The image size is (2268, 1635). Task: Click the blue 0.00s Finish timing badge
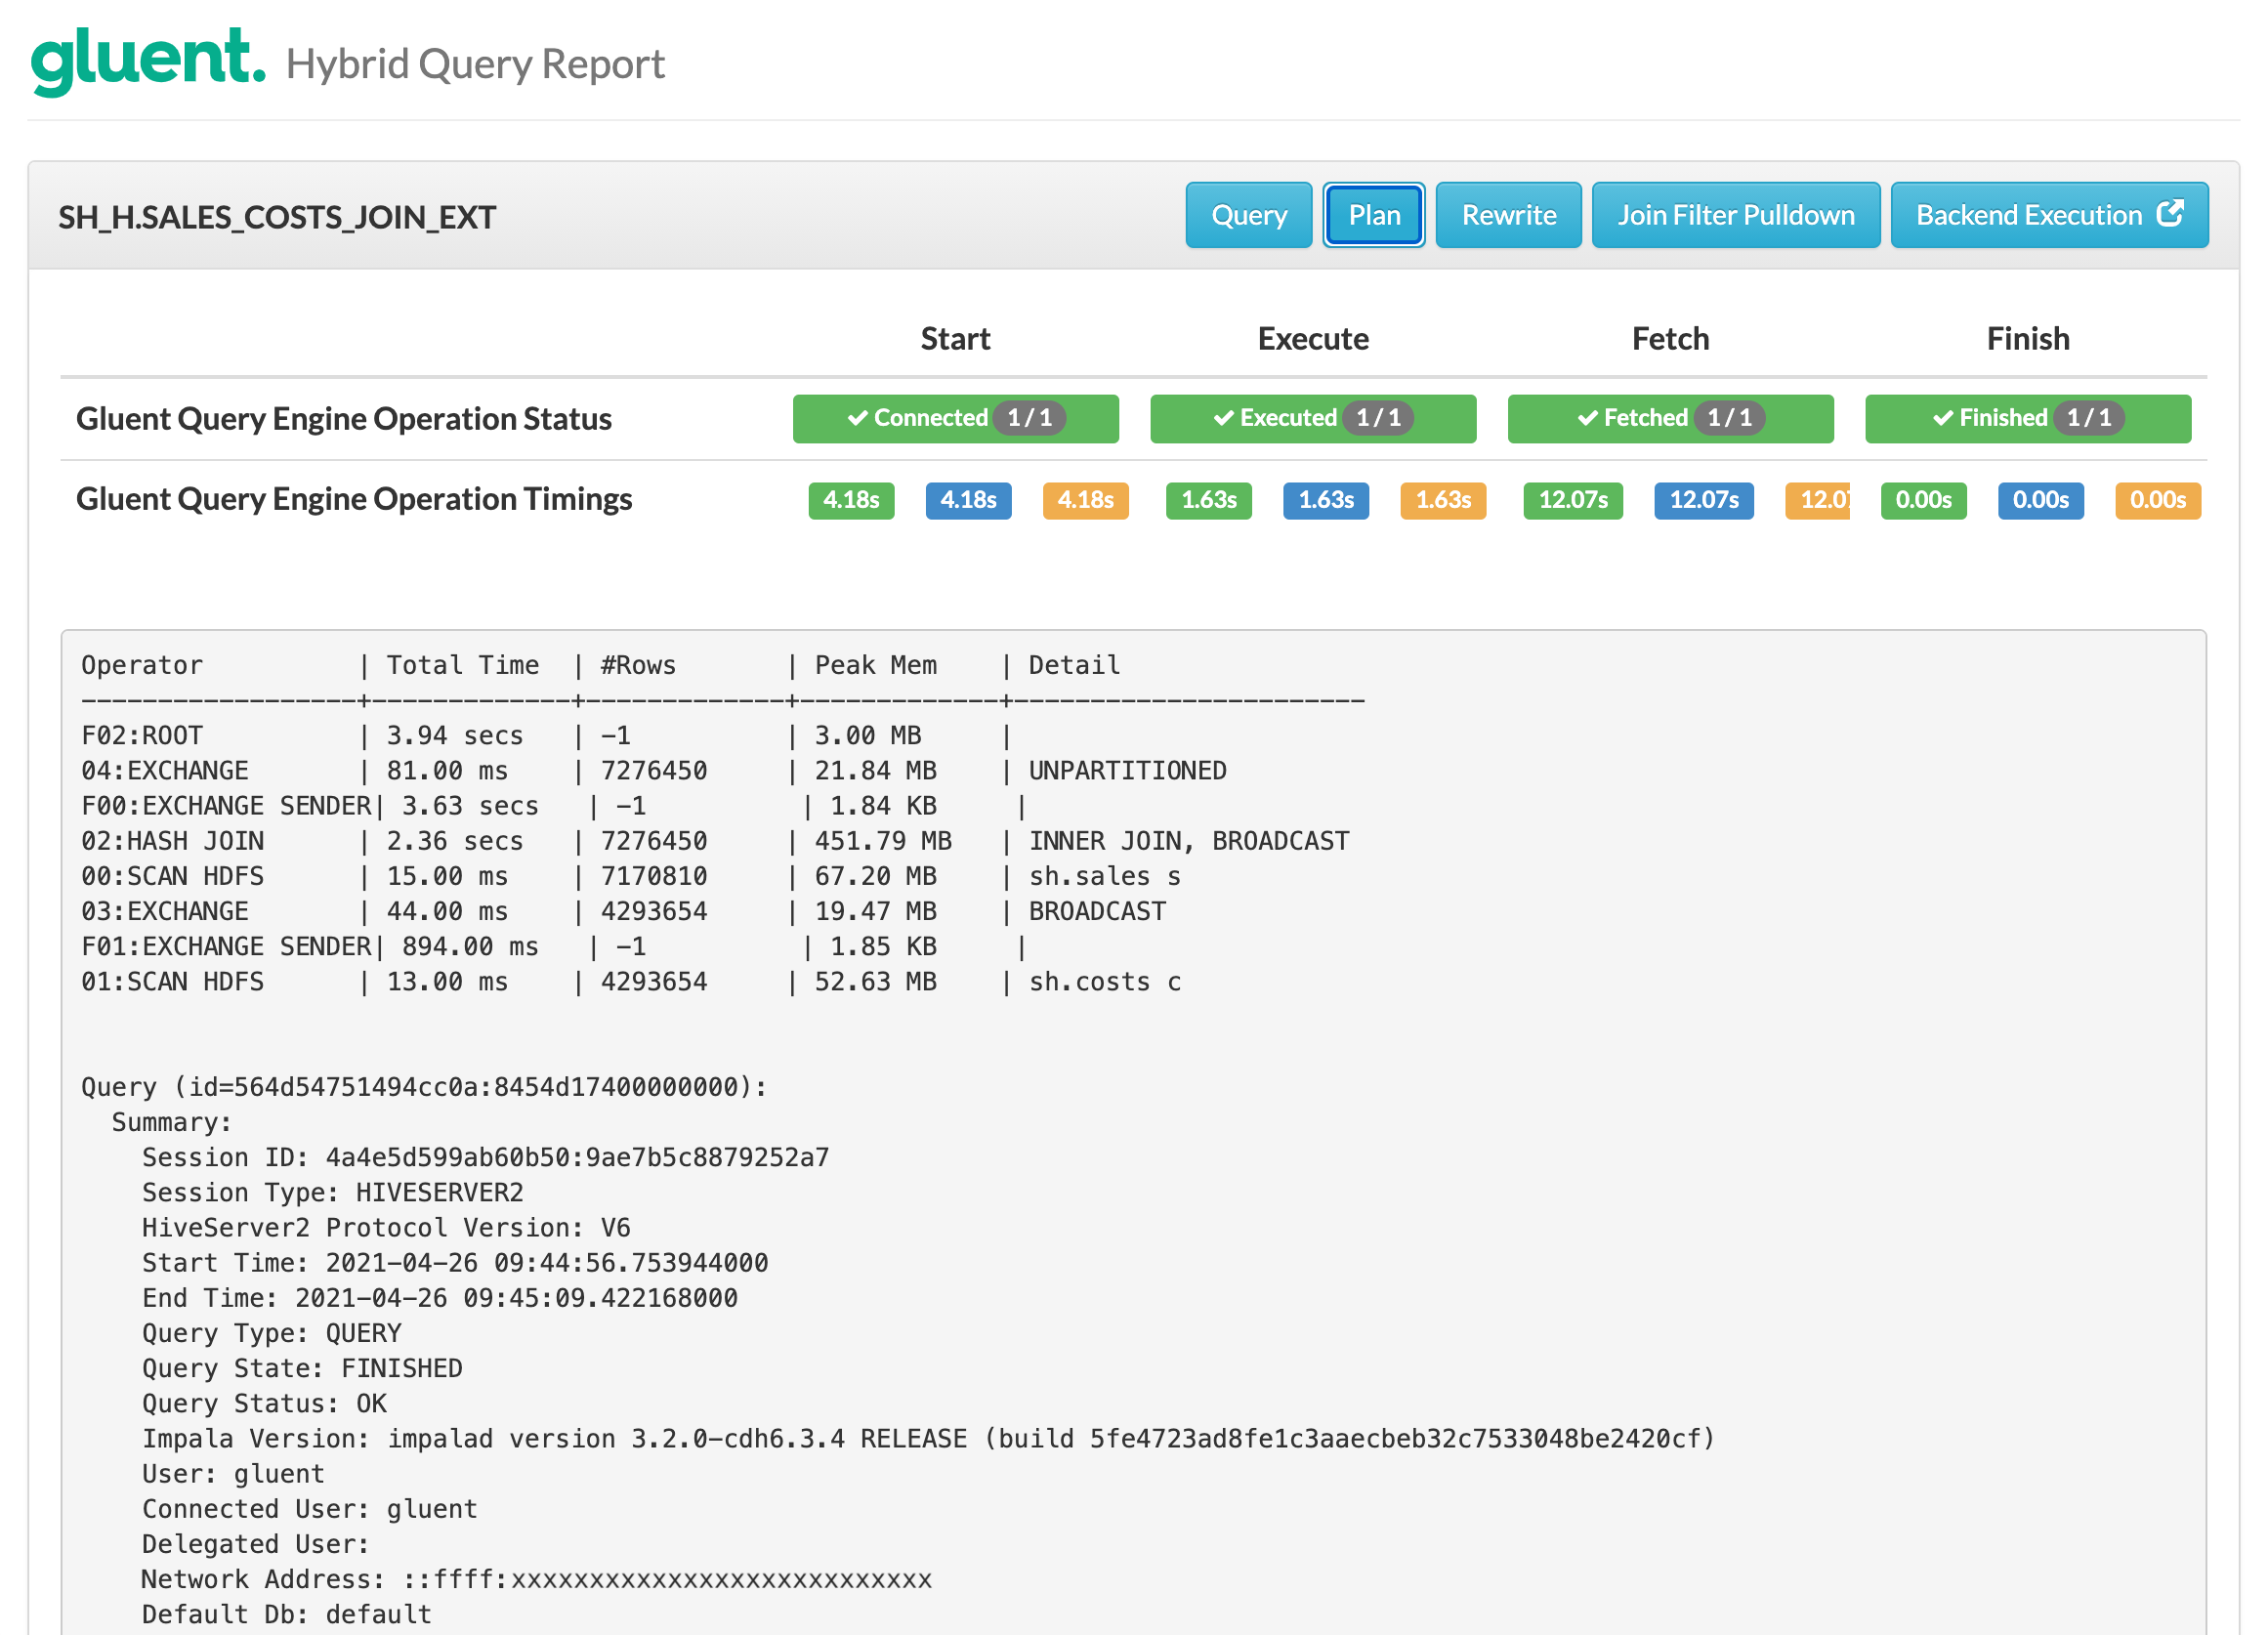2040,500
